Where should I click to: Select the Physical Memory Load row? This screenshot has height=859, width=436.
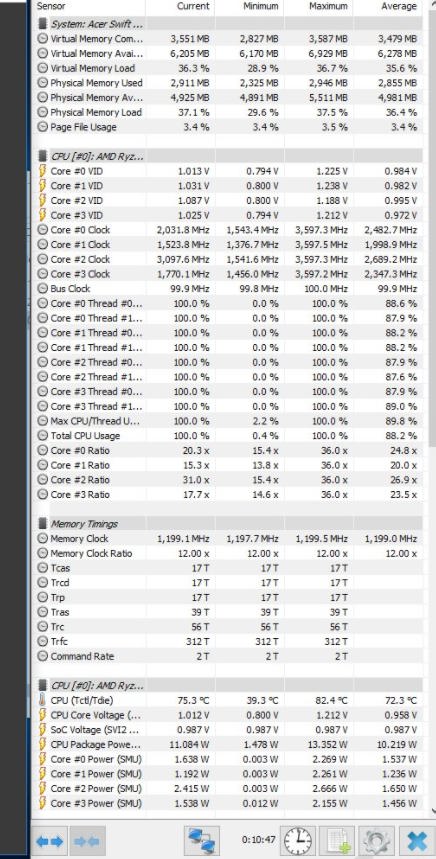pyautogui.click(x=229, y=112)
